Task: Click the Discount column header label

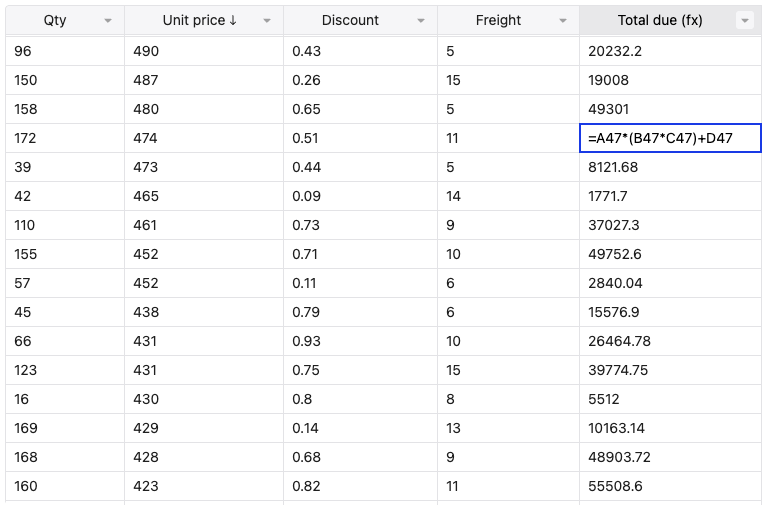Action: point(350,20)
